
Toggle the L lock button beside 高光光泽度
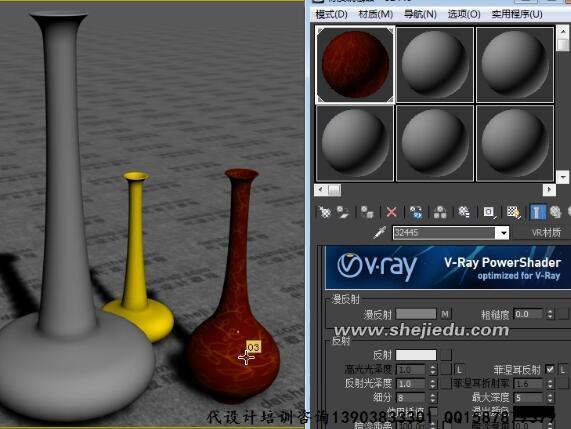pos(460,370)
